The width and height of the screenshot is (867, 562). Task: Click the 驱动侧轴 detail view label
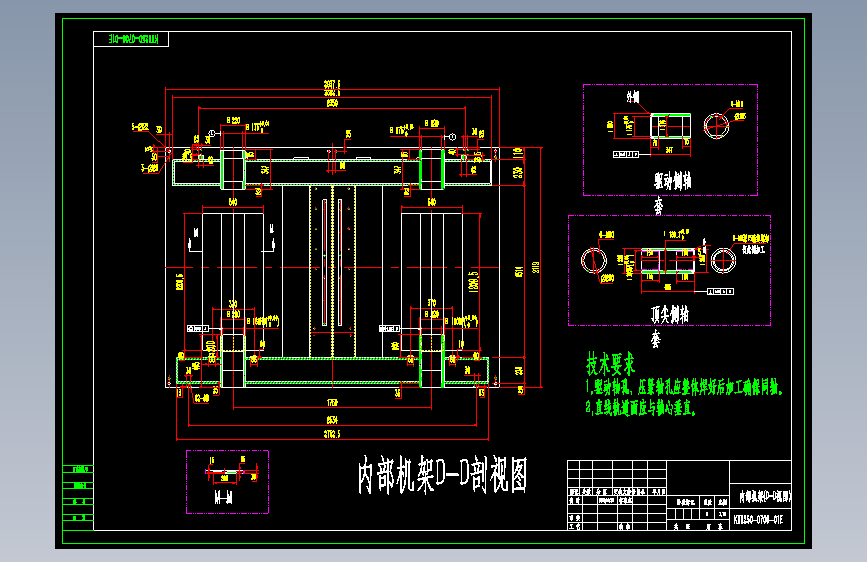672,181
